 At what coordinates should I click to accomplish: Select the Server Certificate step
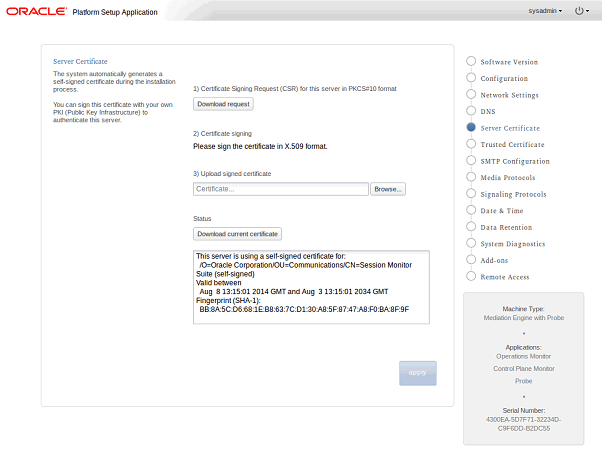510,128
